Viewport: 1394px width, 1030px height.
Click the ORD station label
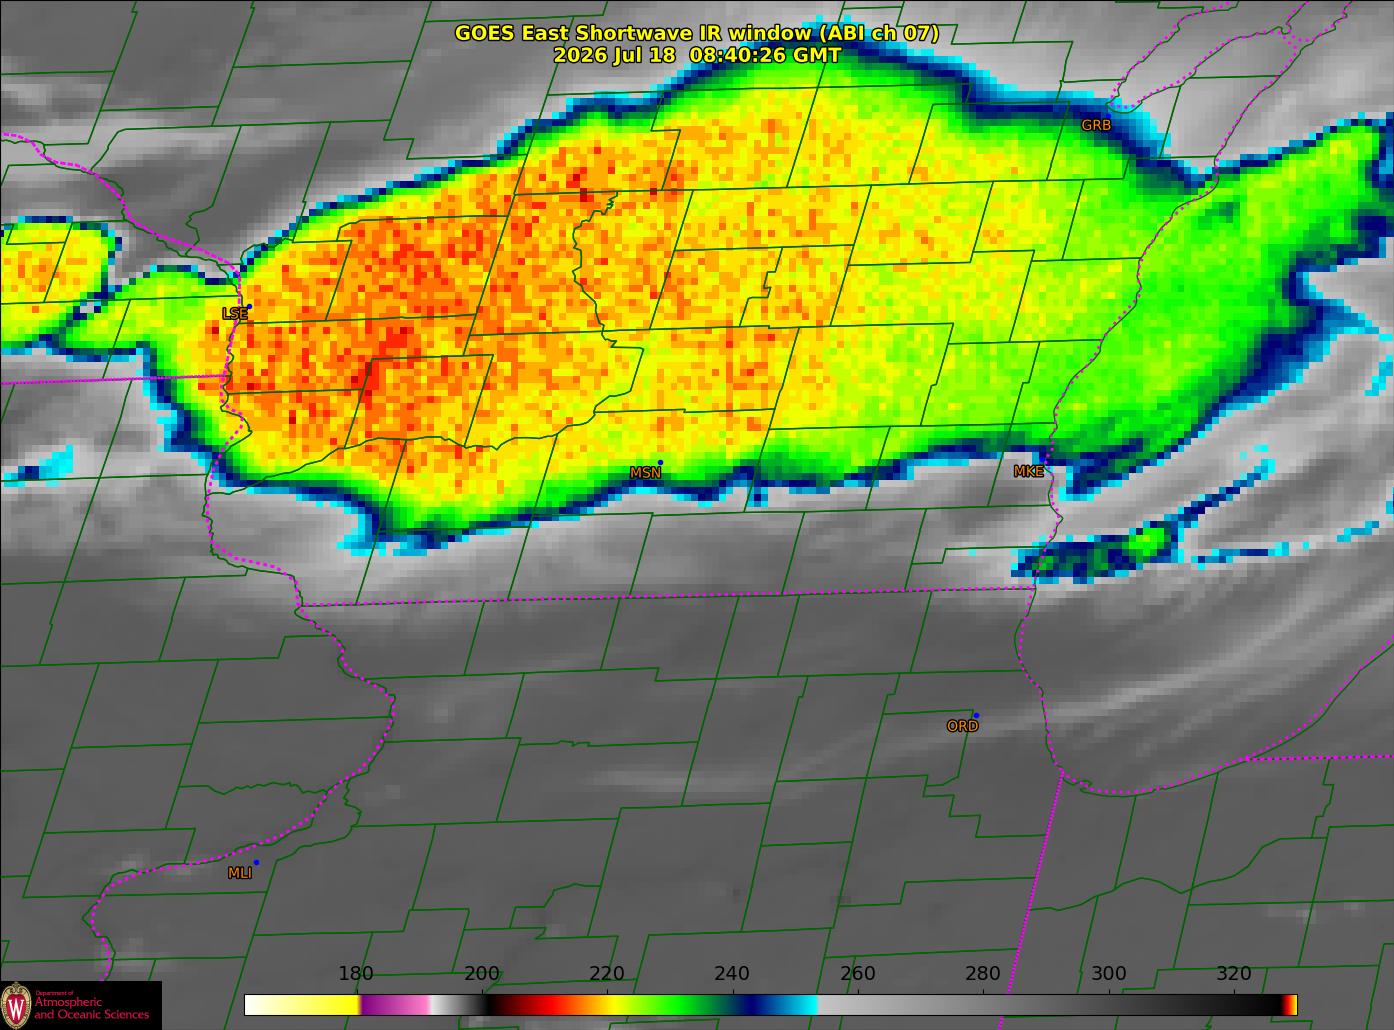(x=962, y=727)
